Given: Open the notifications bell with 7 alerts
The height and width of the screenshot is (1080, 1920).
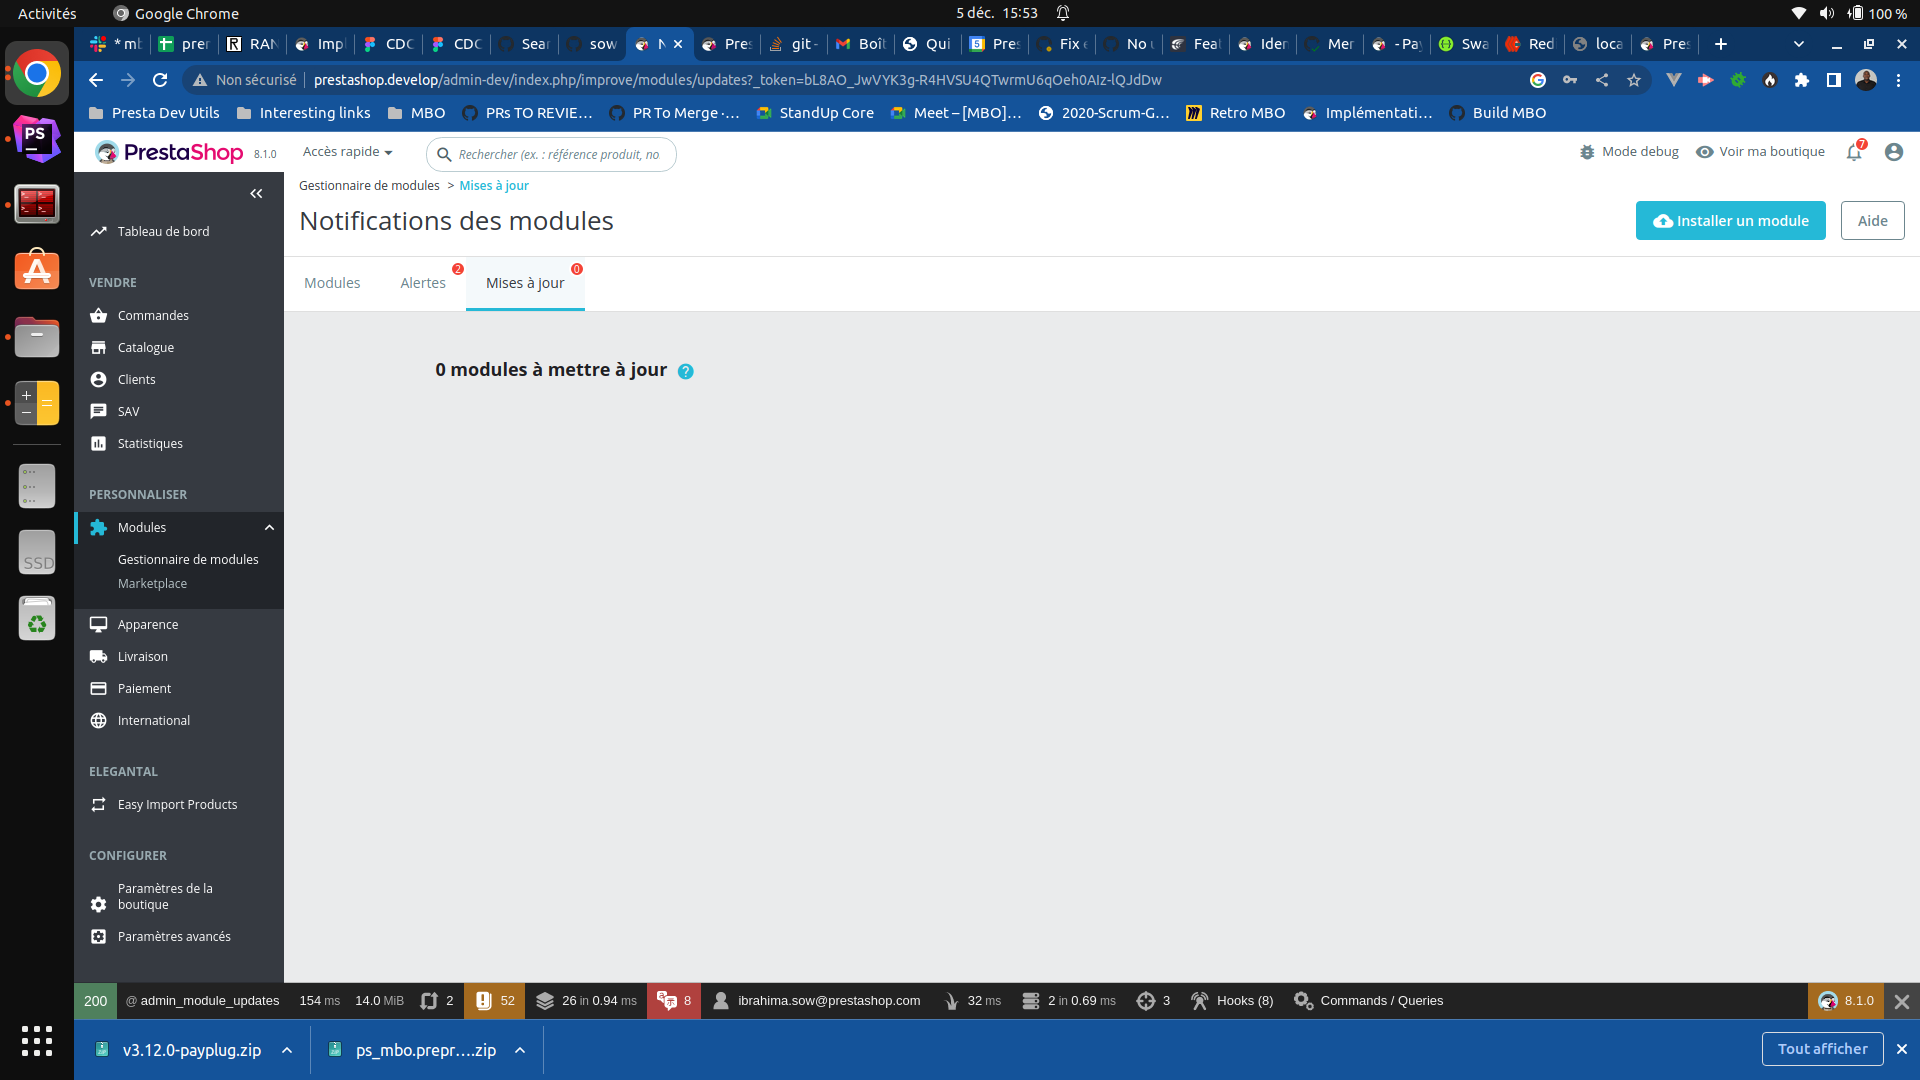Looking at the screenshot, I should pos(1855,152).
